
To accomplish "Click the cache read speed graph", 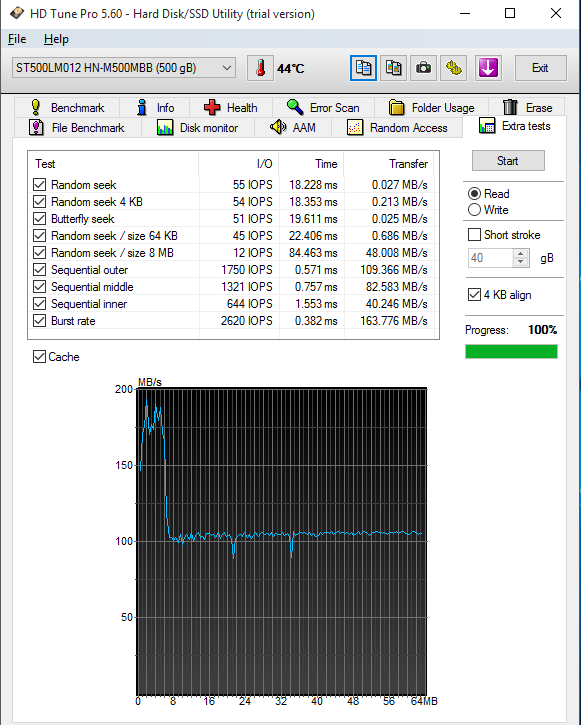I will click(x=281, y=542).
